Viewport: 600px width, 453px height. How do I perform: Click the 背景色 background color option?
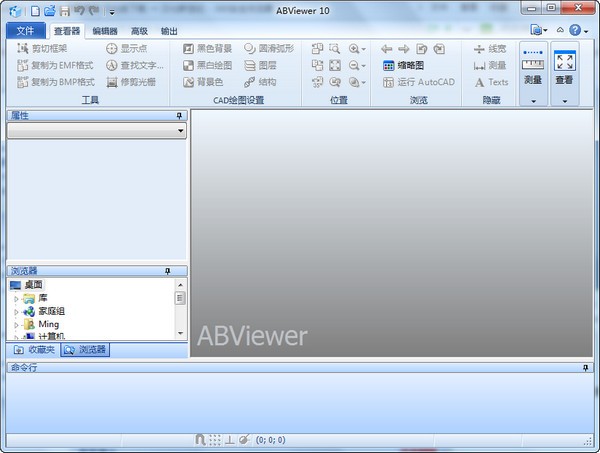[188, 82]
